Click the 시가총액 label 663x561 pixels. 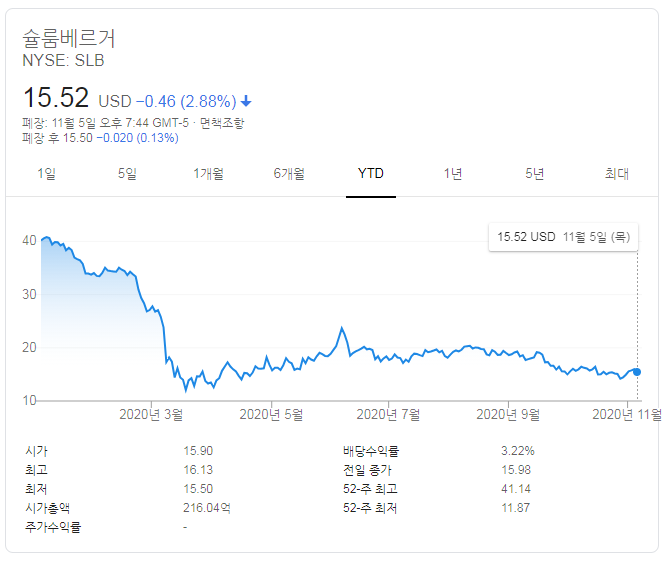coord(47,508)
